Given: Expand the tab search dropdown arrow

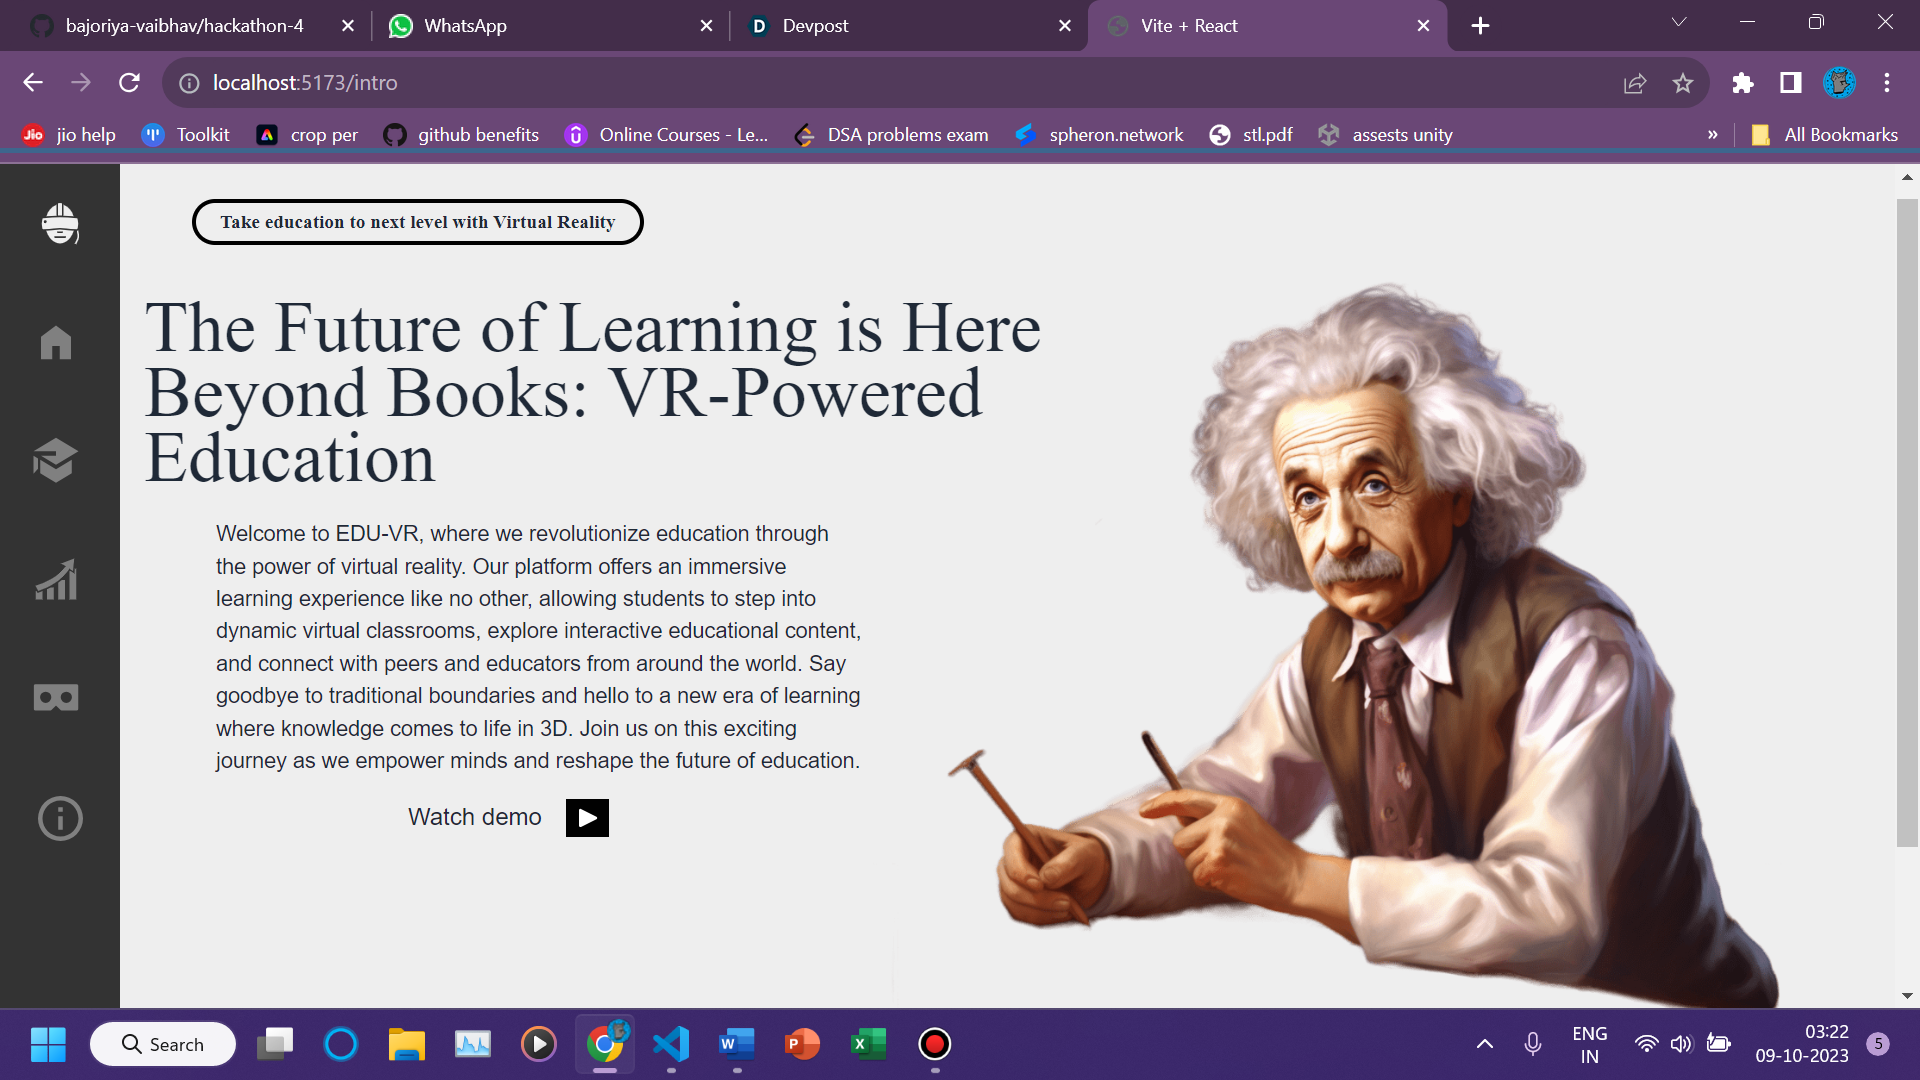Looking at the screenshot, I should (1679, 23).
